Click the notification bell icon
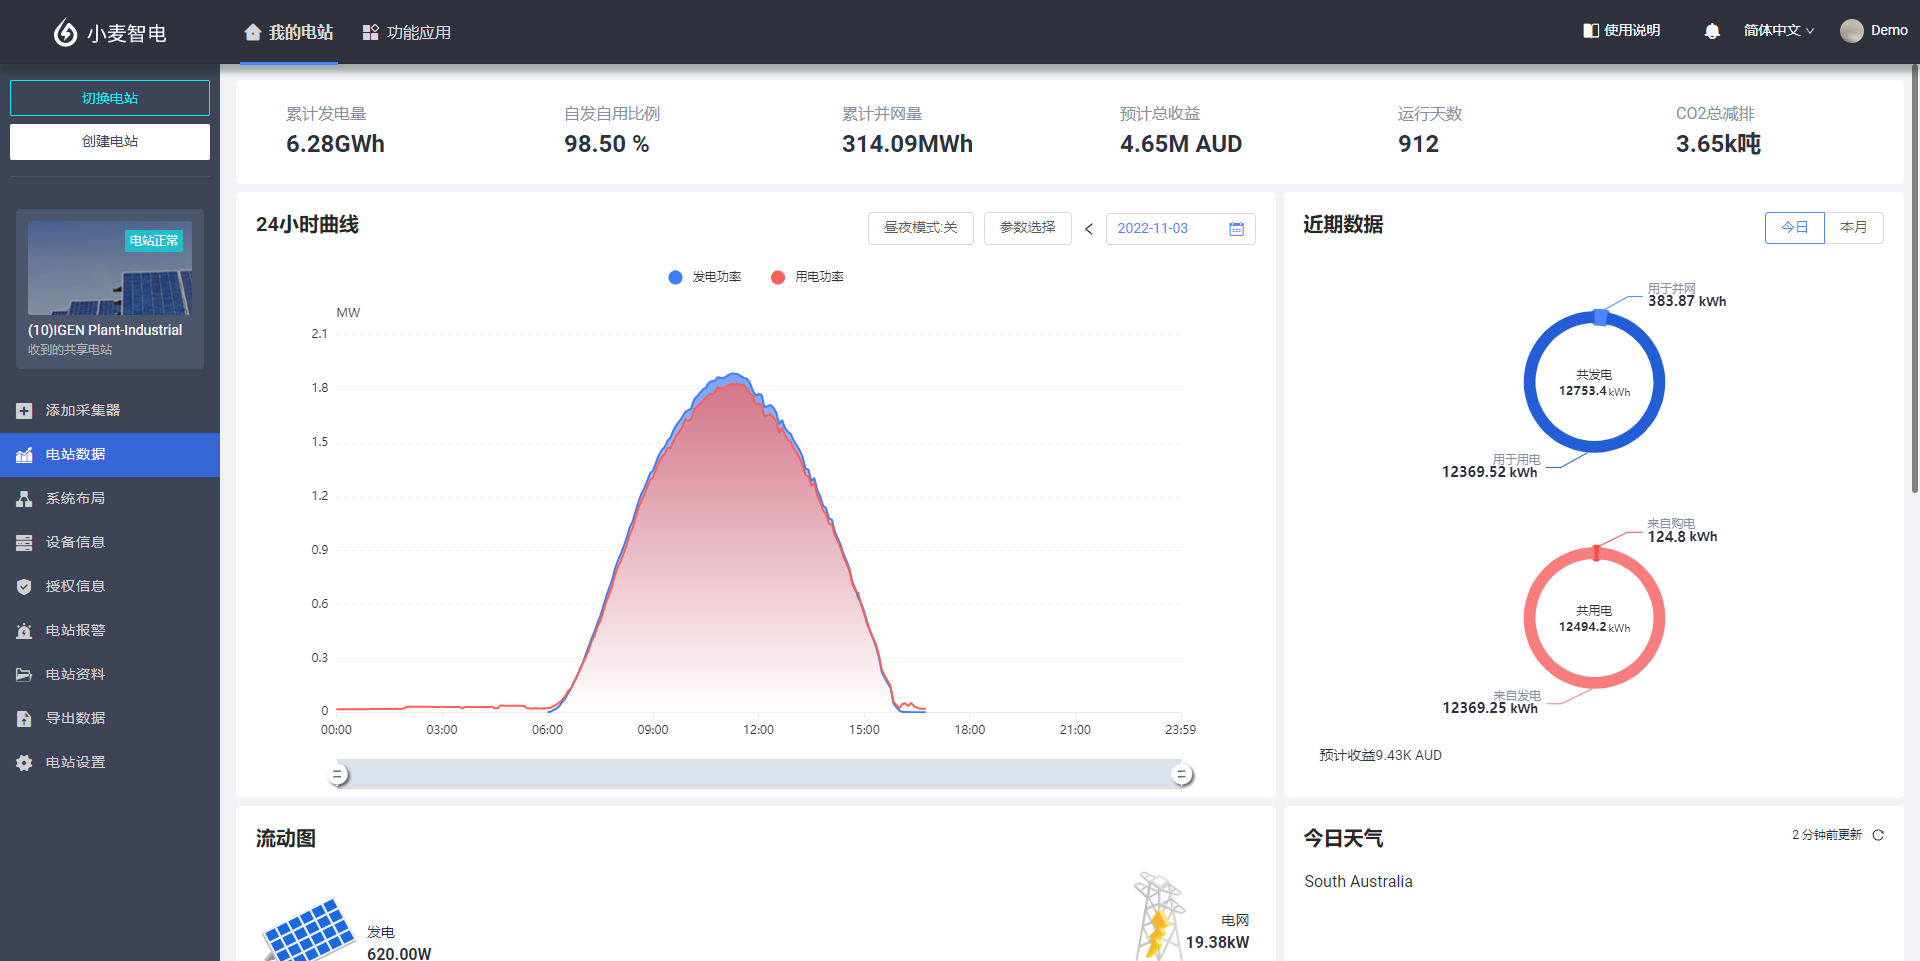1920x961 pixels. (1711, 31)
